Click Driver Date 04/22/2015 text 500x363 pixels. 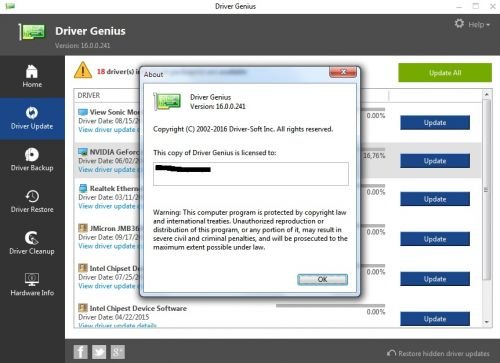[114, 317]
